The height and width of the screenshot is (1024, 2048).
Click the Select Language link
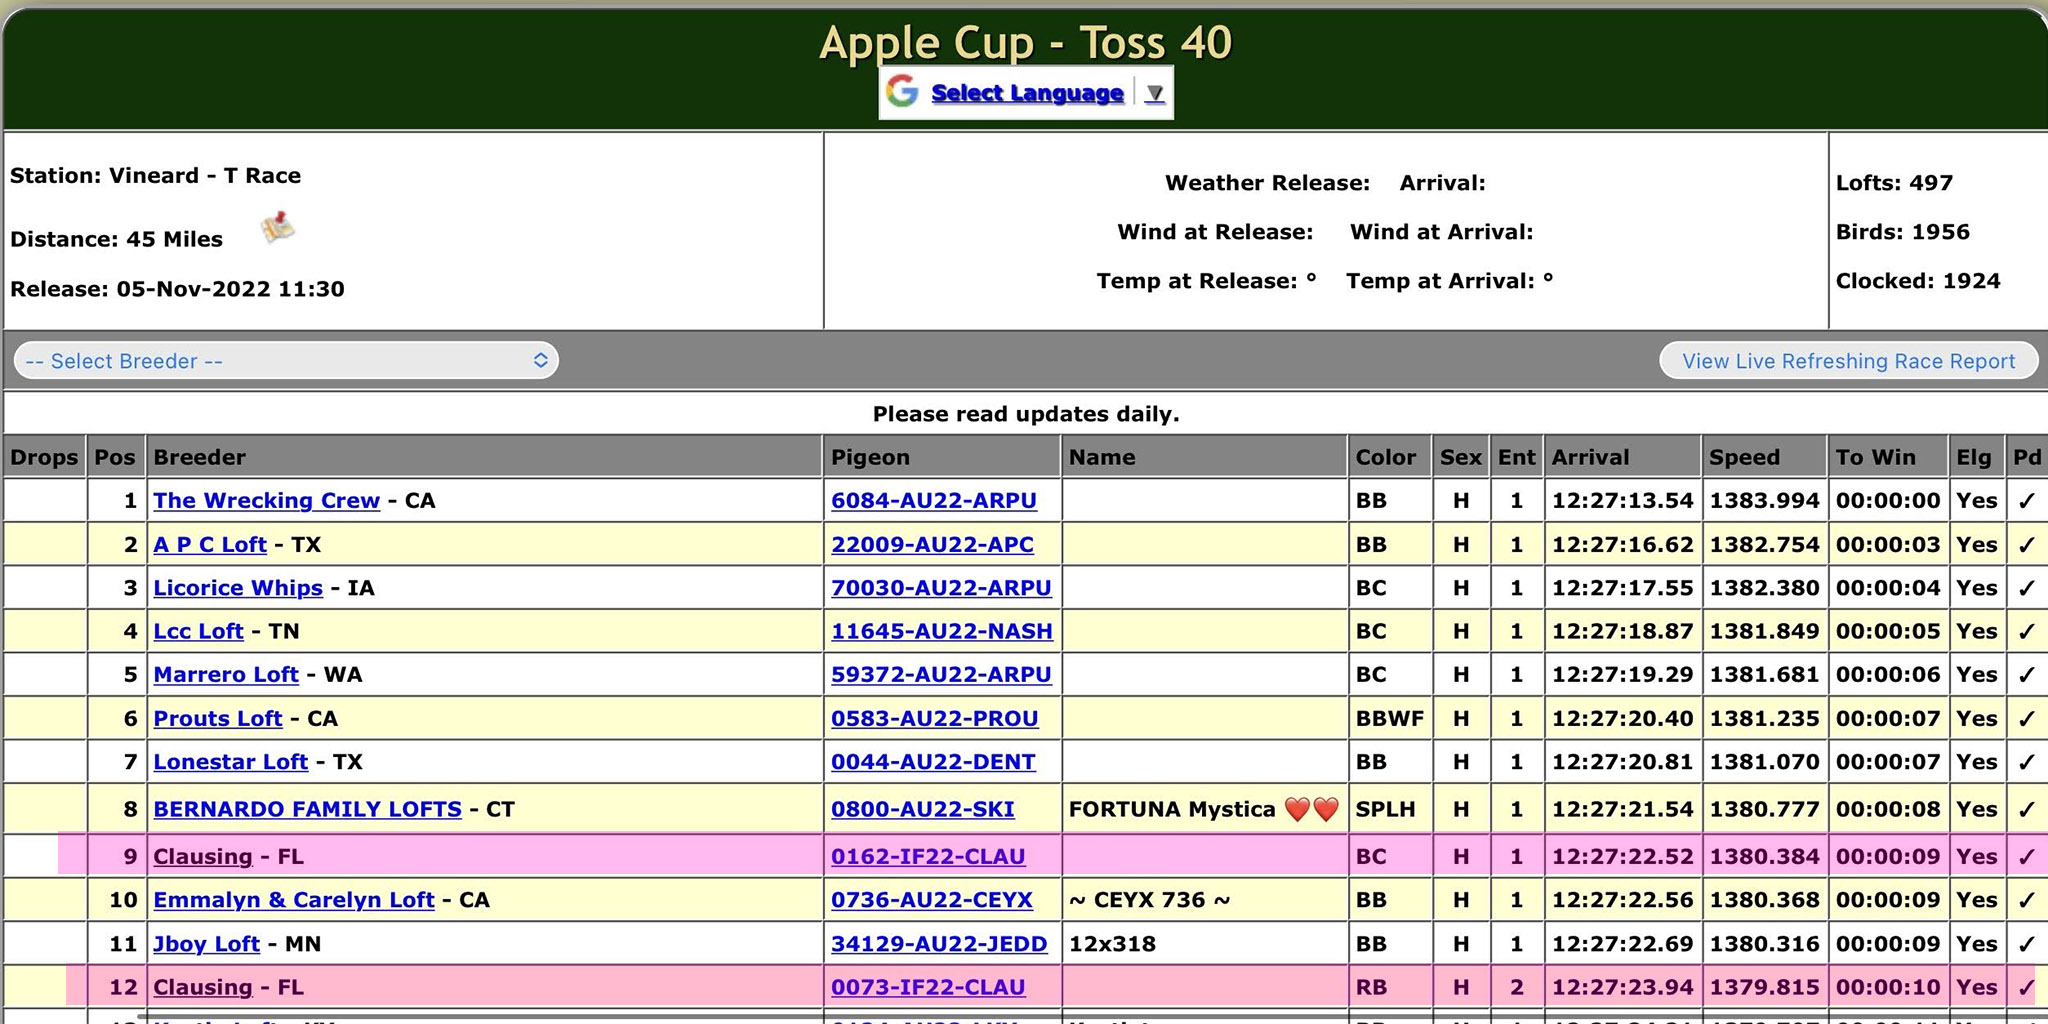tap(1027, 93)
